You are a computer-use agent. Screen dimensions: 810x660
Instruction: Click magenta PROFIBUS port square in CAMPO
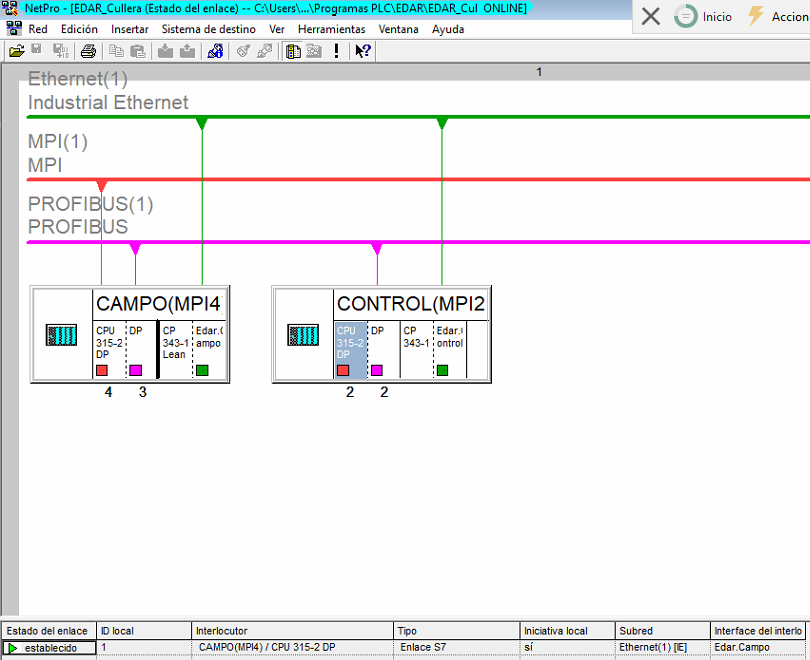click(x=135, y=370)
